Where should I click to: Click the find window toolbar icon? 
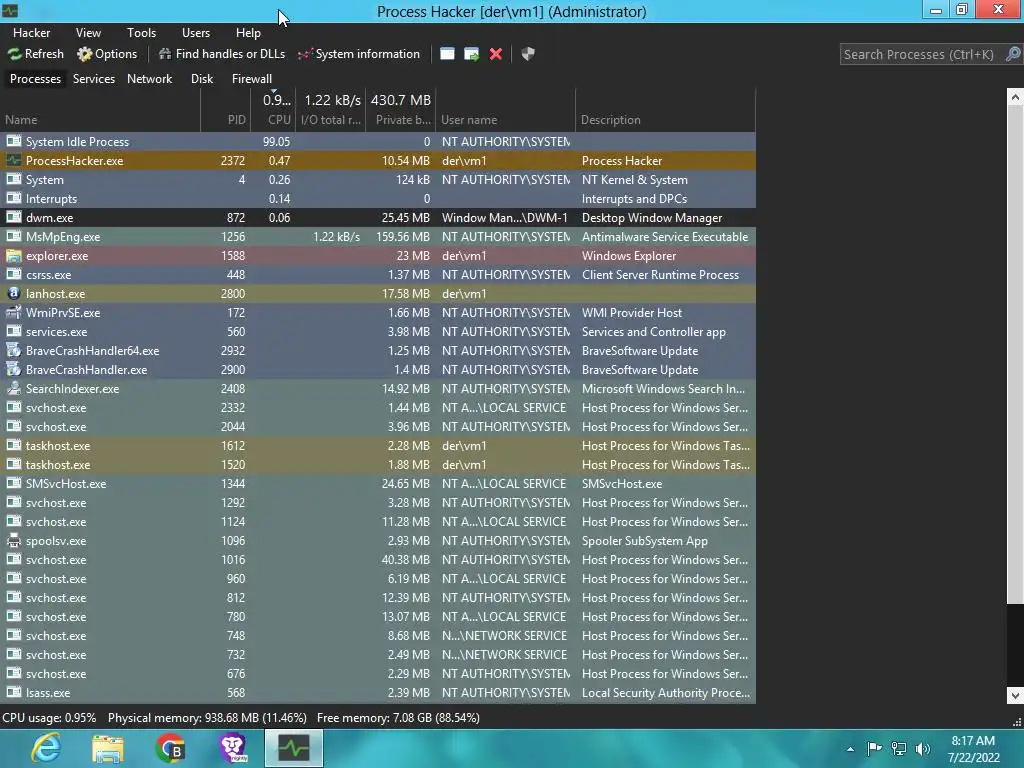(447, 54)
